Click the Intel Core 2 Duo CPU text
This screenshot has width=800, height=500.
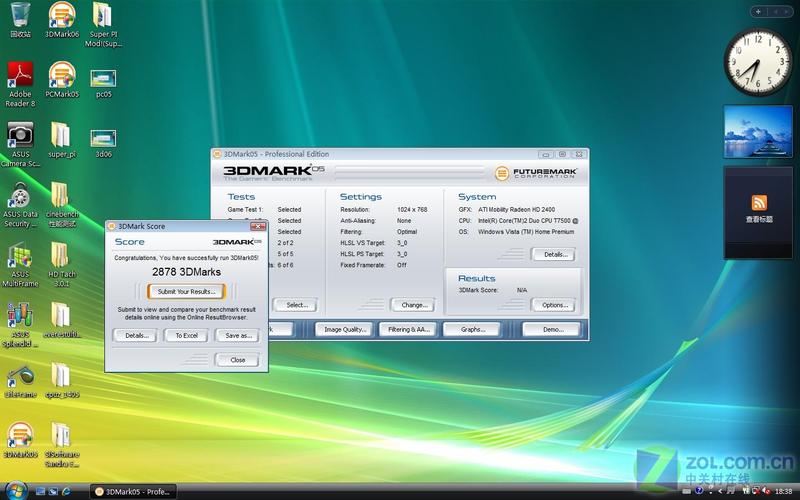528,221
